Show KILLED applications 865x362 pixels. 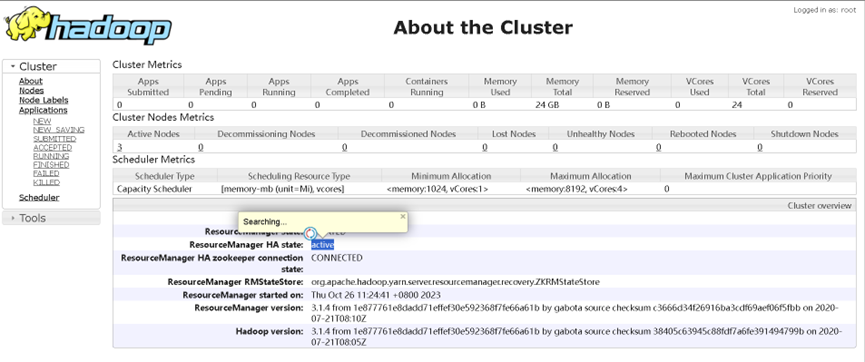coord(46,182)
